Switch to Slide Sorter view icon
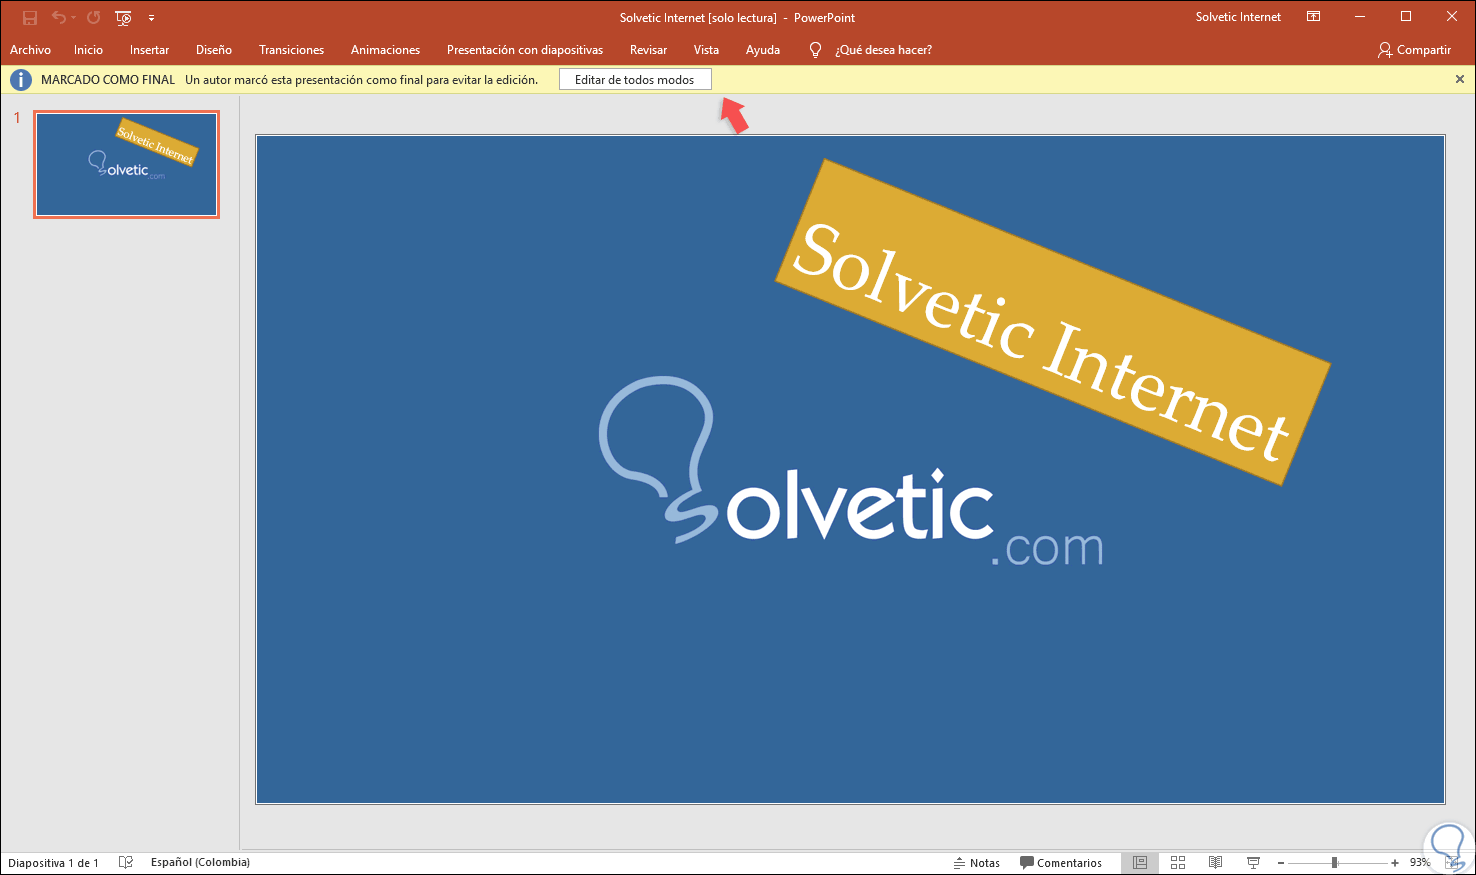Image resolution: width=1476 pixels, height=875 pixels. point(1178,862)
